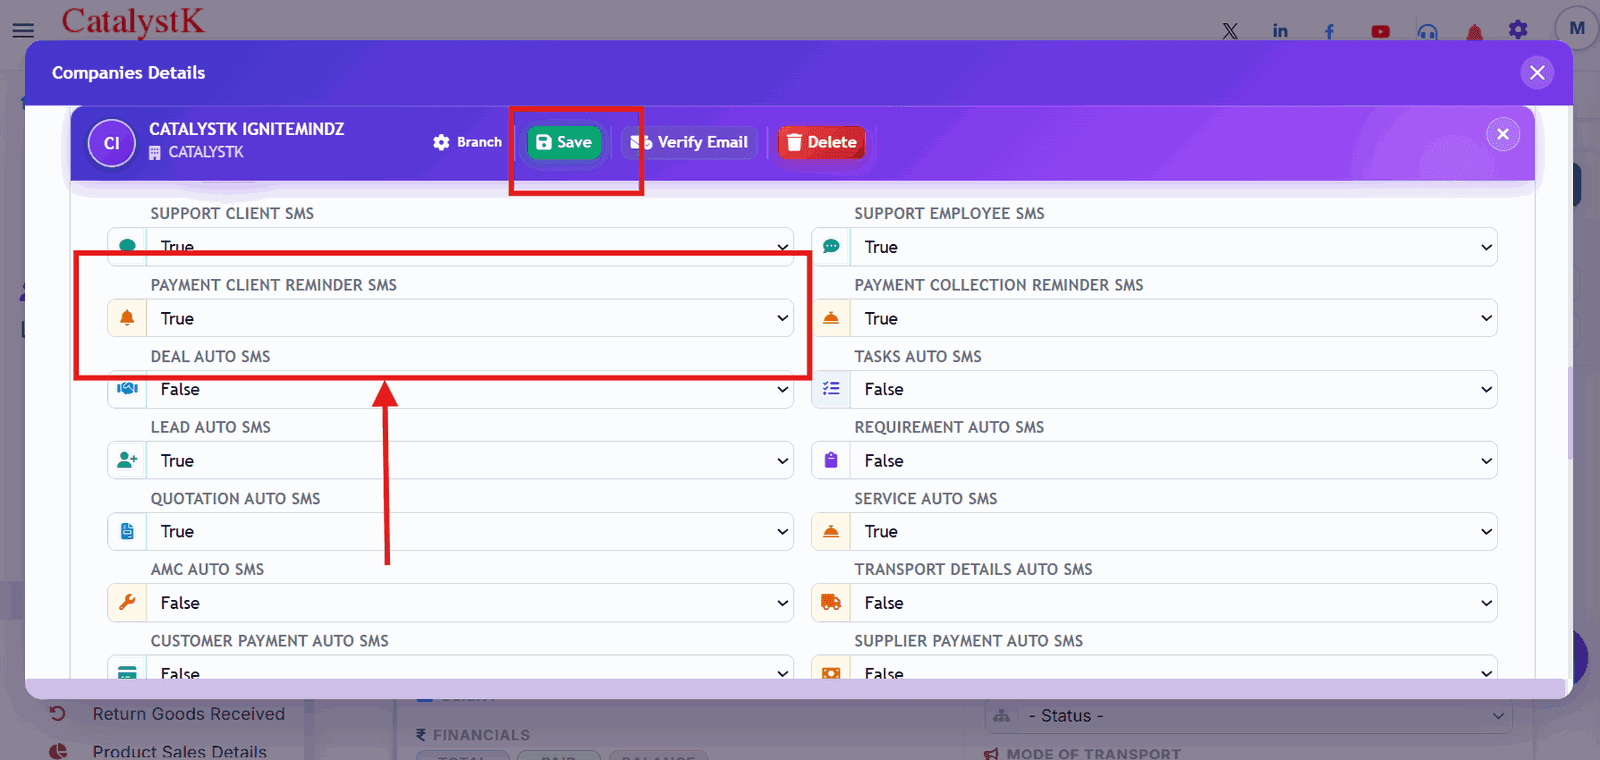
Task: Open AMC Auto SMS dropdown
Action: coord(470,602)
